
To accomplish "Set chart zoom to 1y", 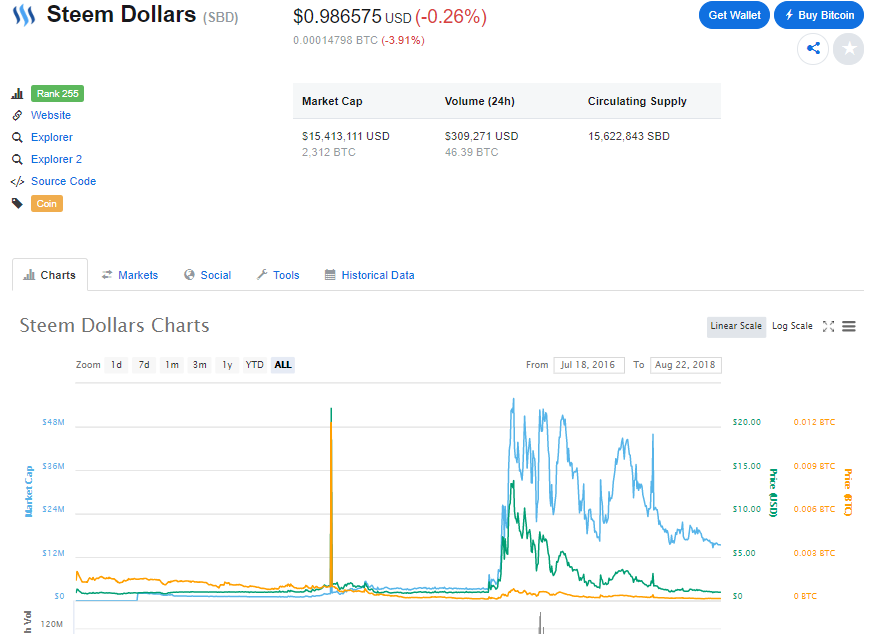I will coord(227,365).
